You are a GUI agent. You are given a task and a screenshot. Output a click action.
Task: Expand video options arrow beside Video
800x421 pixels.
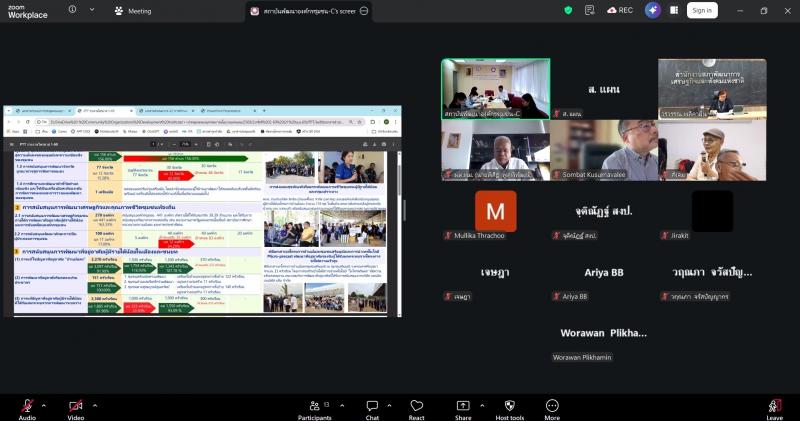click(94, 406)
